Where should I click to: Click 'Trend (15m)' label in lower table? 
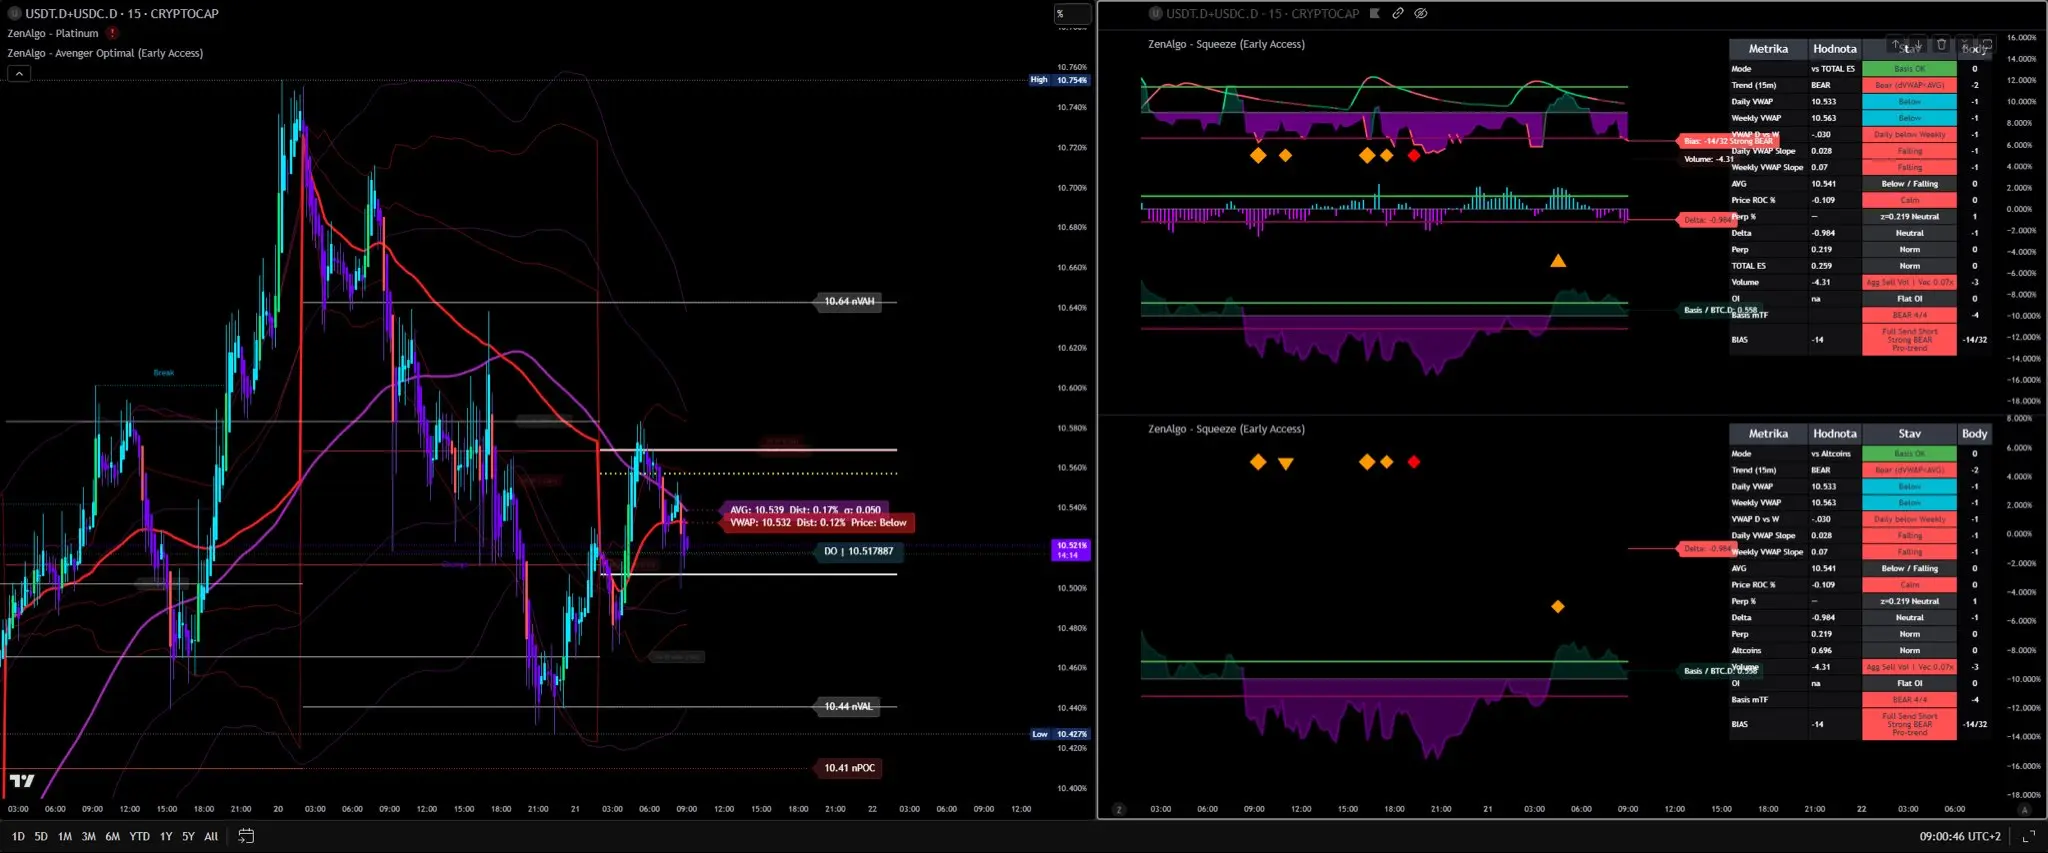(1754, 470)
